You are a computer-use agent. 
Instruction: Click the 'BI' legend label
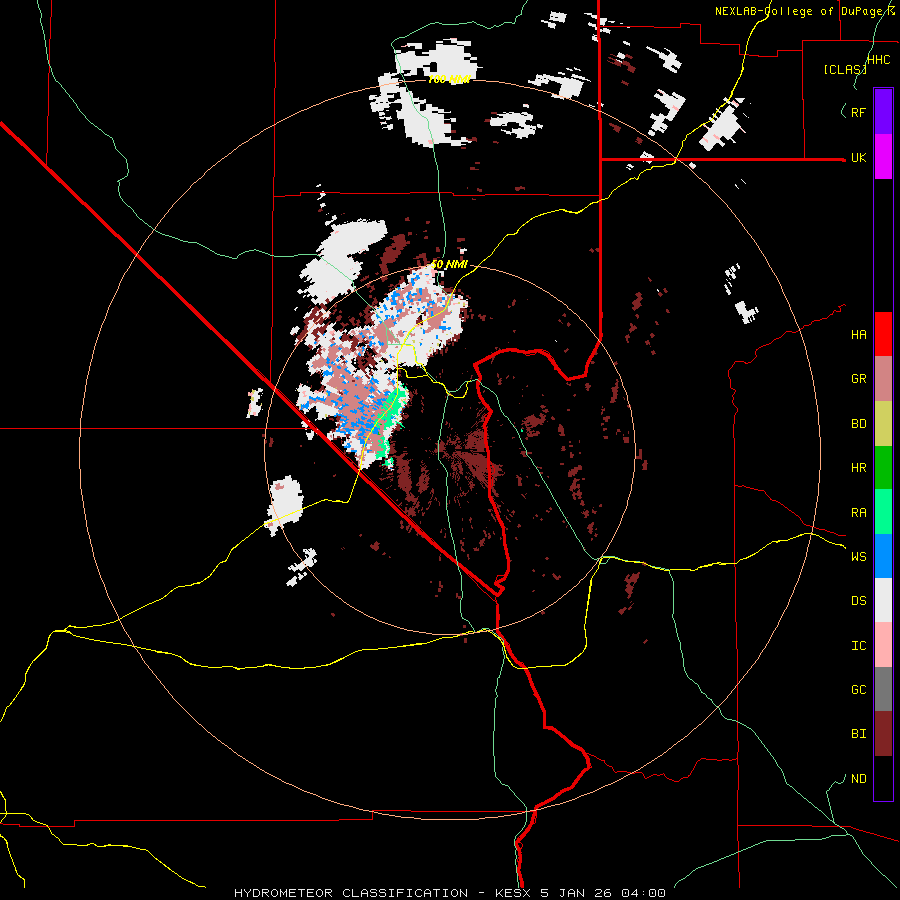pos(858,734)
